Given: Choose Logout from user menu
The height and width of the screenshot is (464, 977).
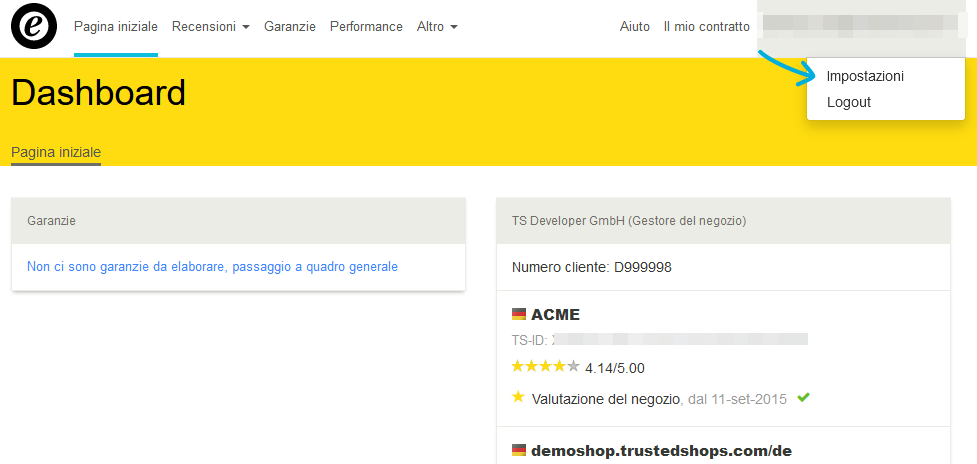Looking at the screenshot, I should (849, 102).
